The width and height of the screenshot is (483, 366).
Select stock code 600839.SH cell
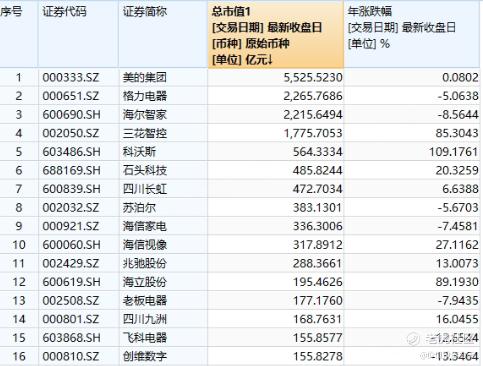[78, 189]
